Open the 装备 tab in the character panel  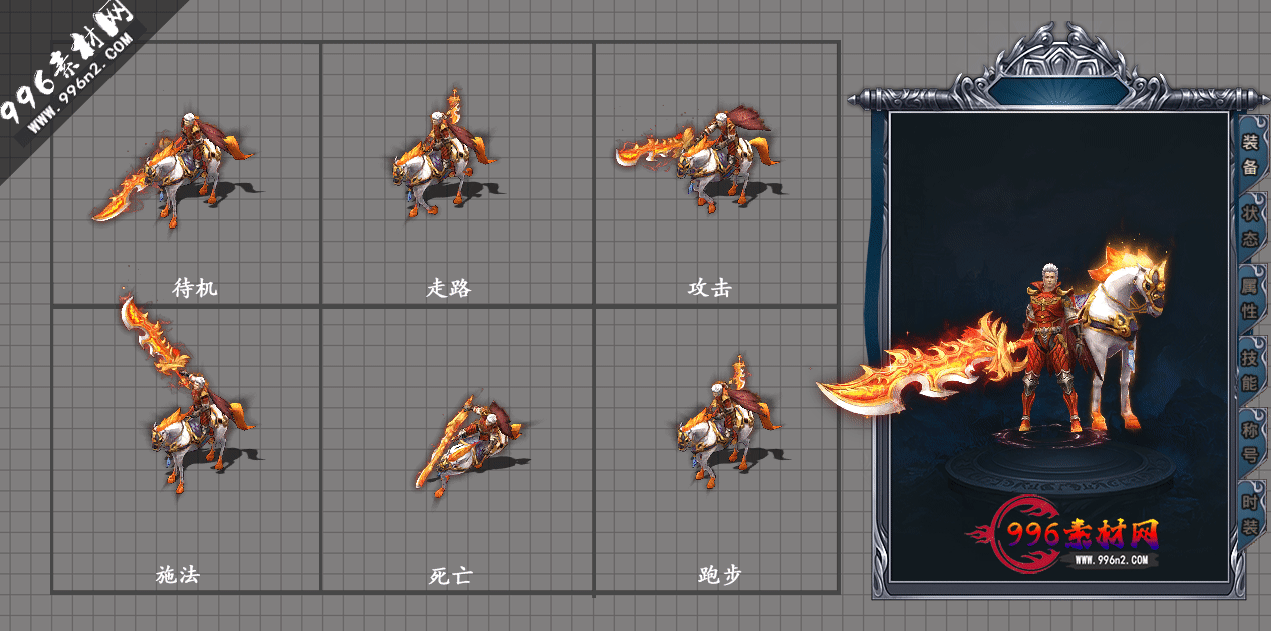(x=1250, y=155)
